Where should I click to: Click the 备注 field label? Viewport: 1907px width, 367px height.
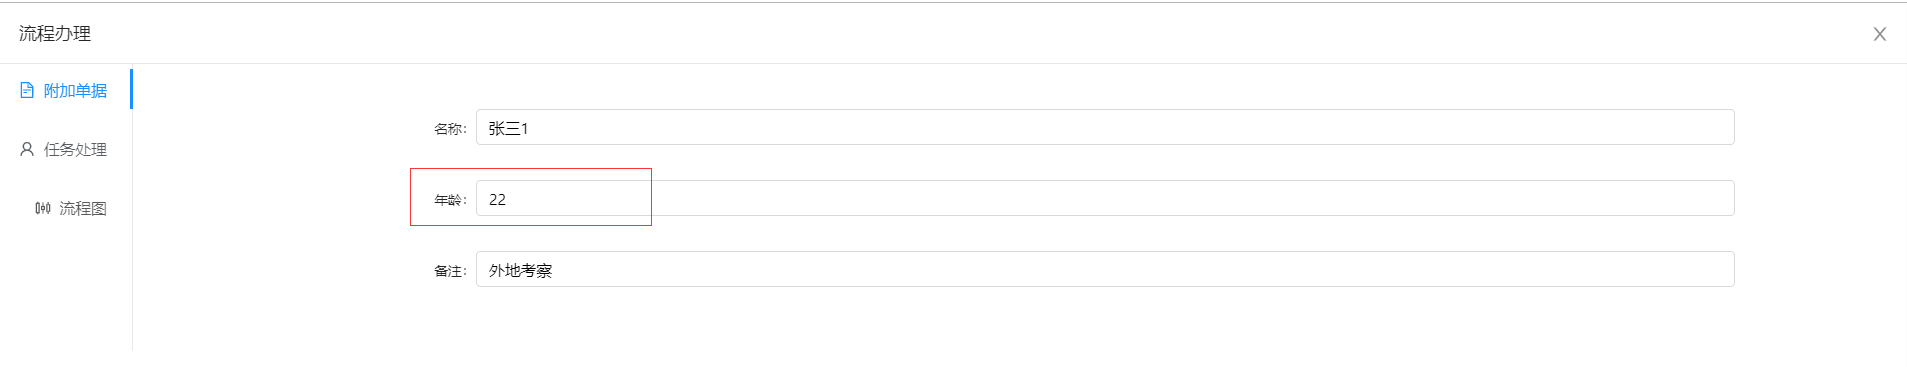tap(450, 271)
